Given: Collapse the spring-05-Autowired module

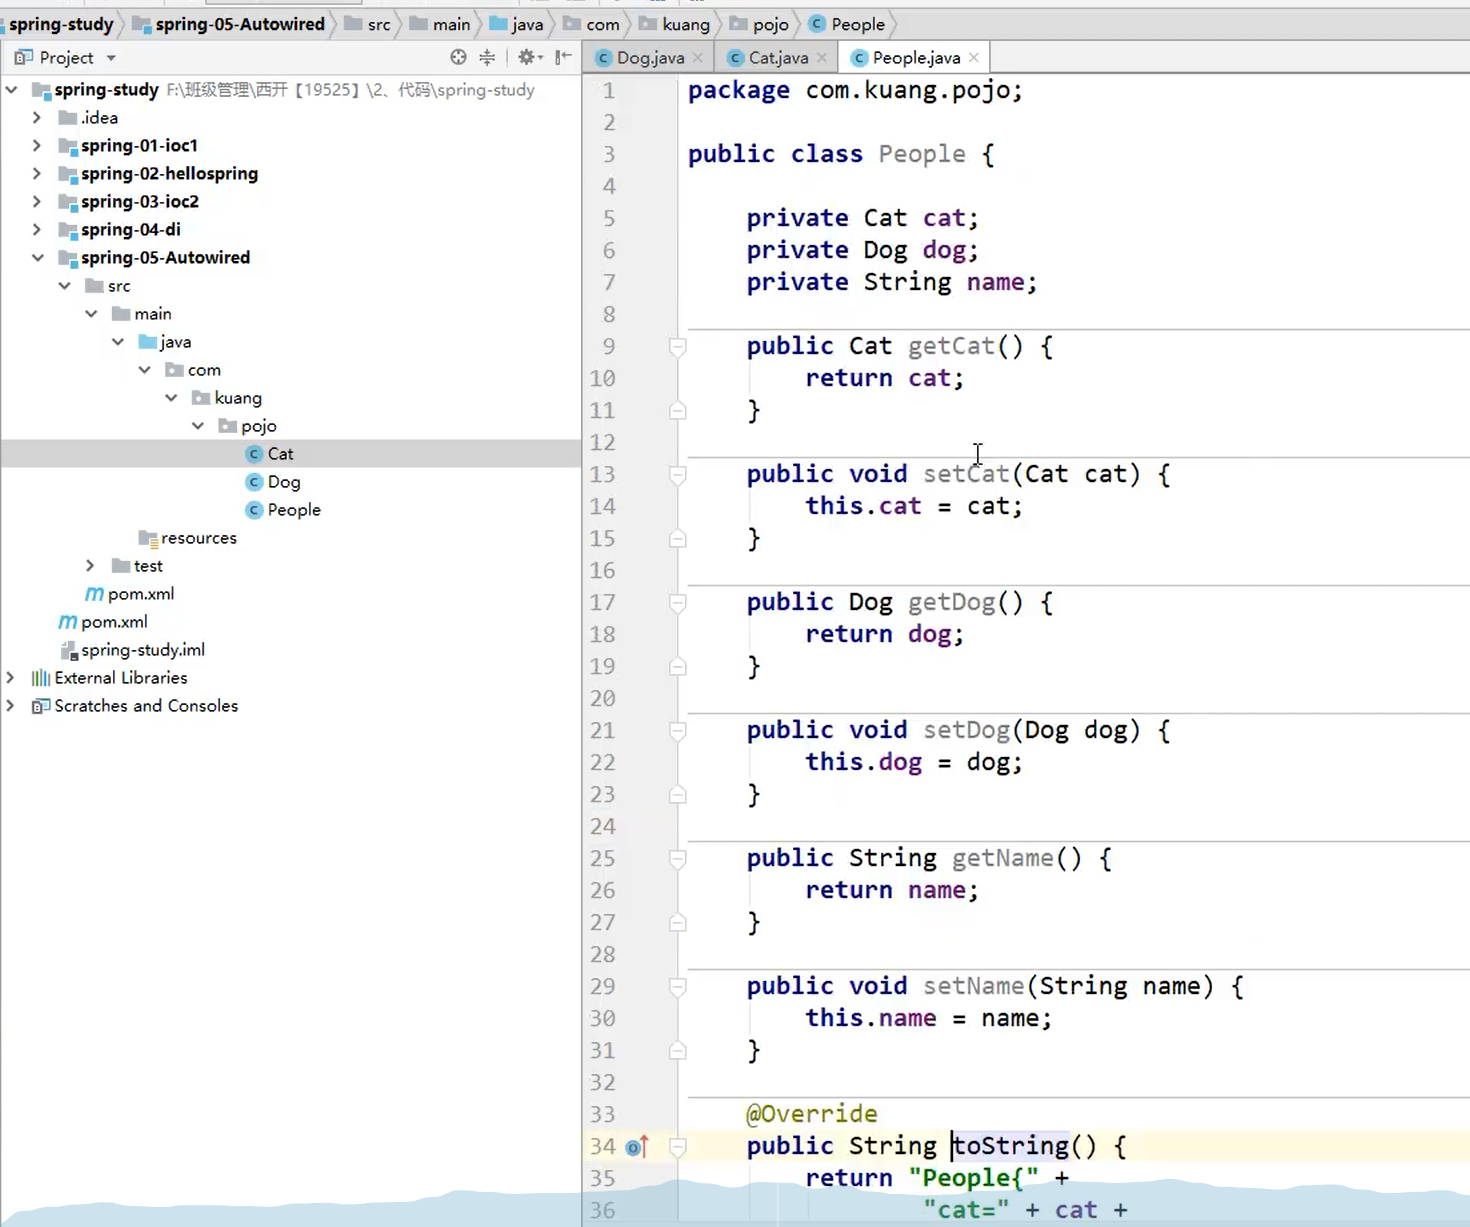Looking at the screenshot, I should [x=37, y=258].
